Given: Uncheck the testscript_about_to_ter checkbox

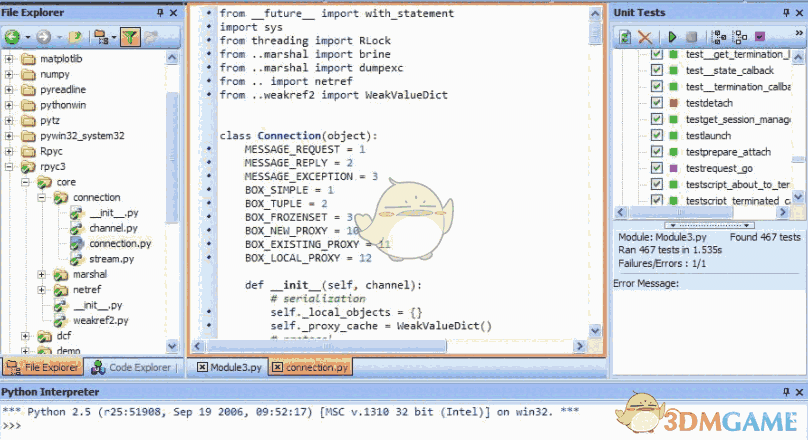Looking at the screenshot, I should (x=656, y=184).
